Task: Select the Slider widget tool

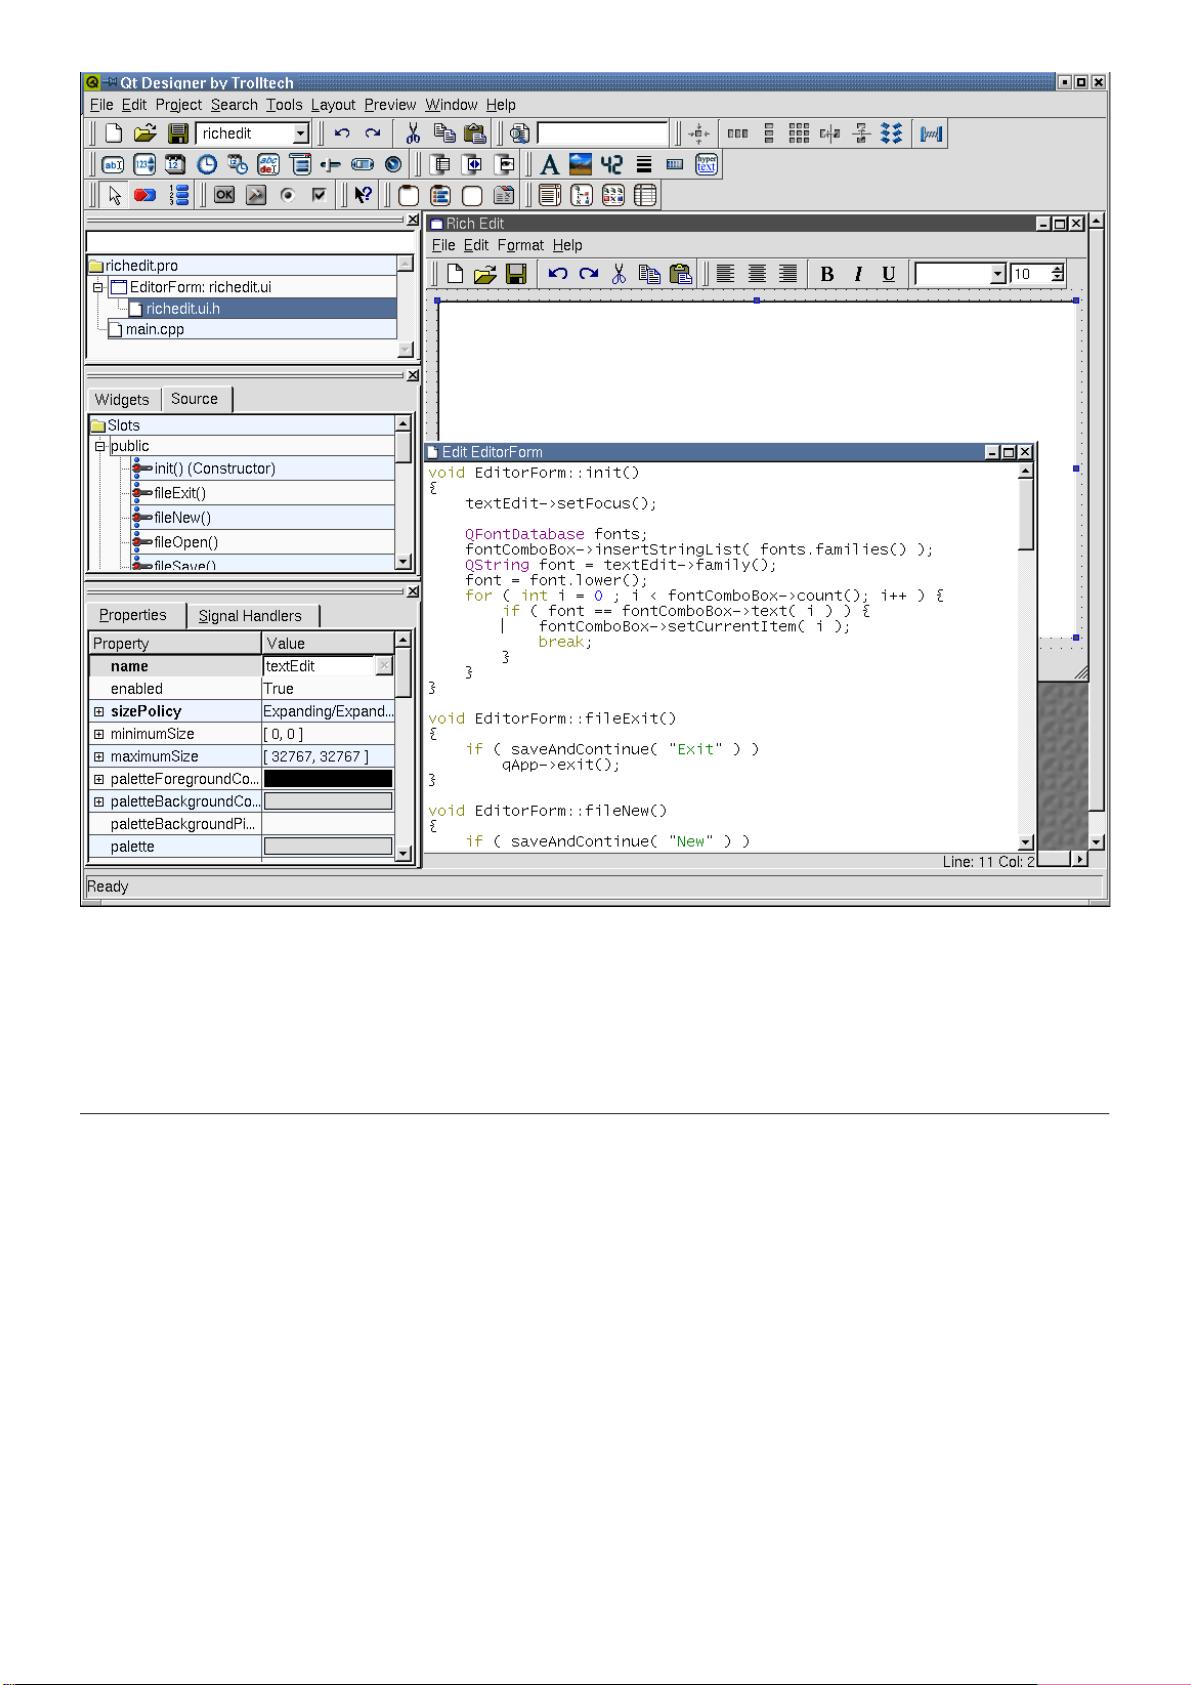Action: [330, 165]
